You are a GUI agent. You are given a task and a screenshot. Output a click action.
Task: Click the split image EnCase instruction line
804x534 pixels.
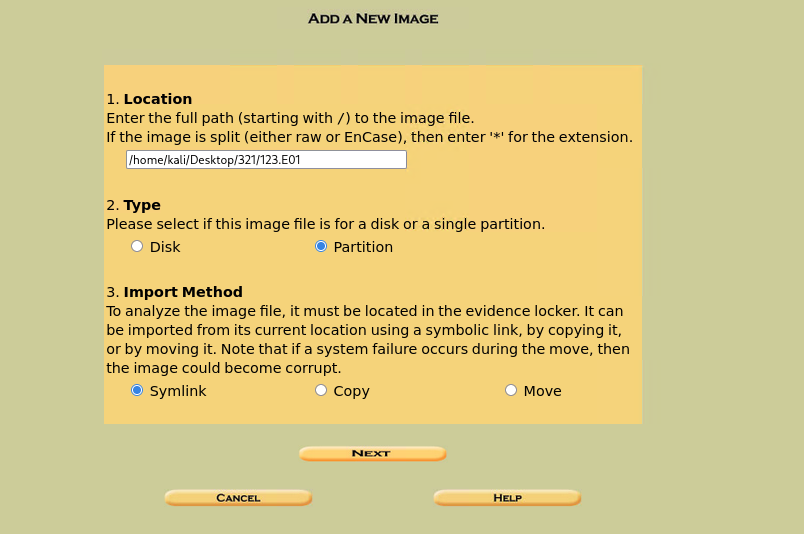(369, 137)
